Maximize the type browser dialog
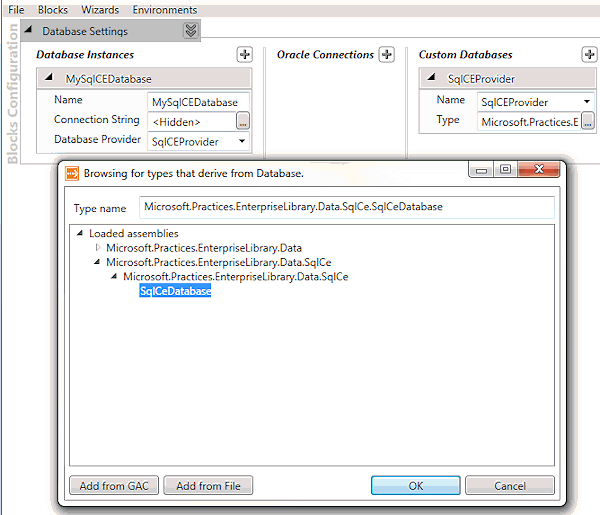This screenshot has width=600, height=515. (505, 169)
